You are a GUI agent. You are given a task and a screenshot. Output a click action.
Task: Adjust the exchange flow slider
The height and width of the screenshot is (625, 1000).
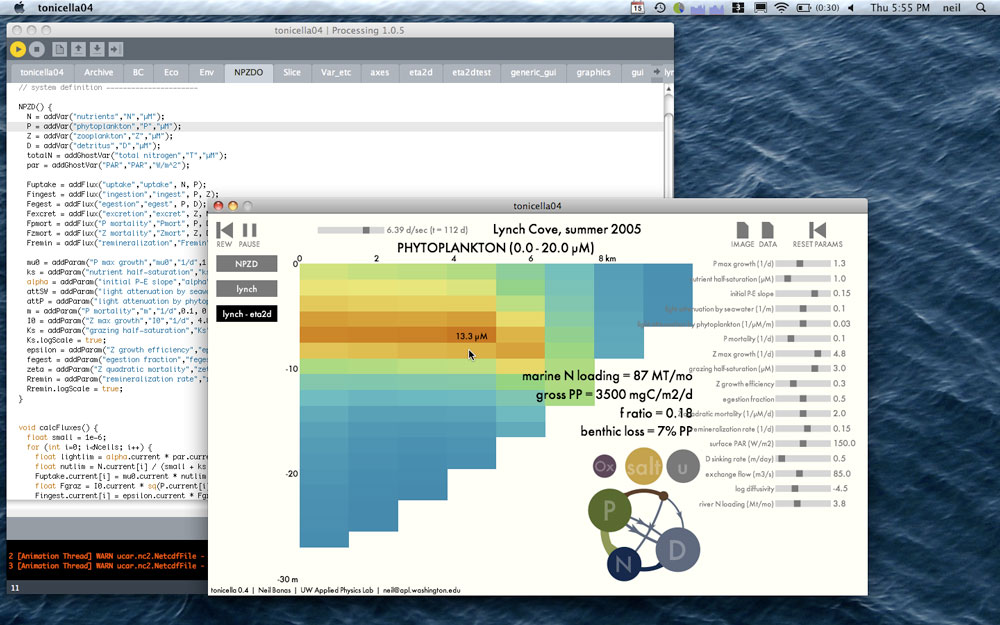(x=803, y=474)
